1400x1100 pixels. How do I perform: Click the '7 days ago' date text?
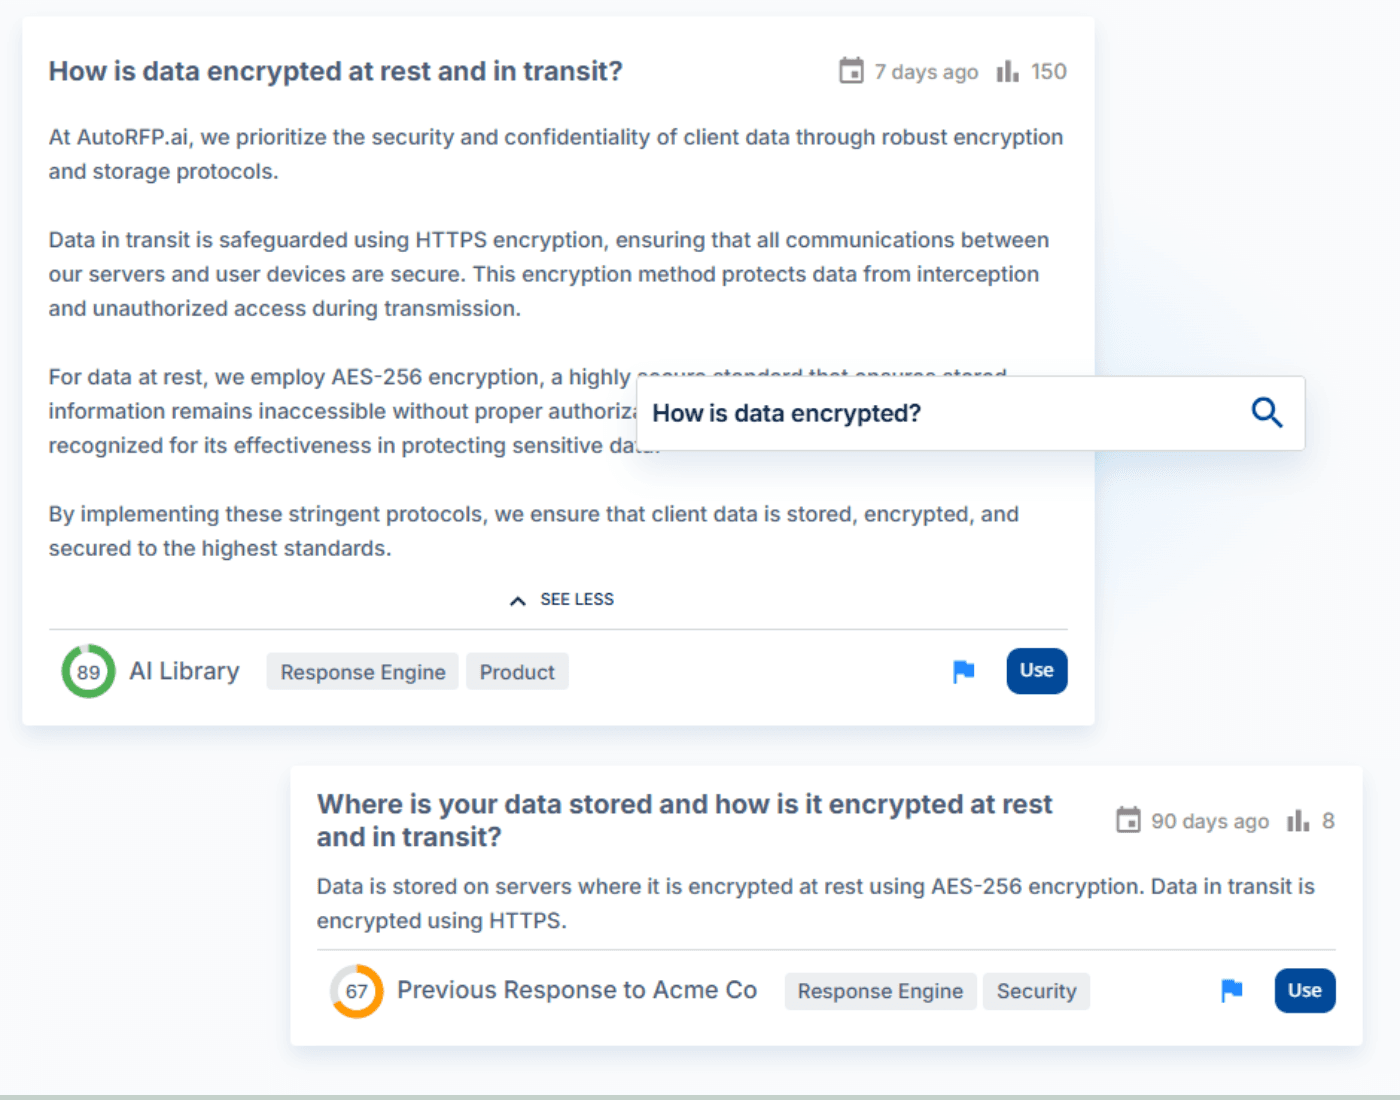tap(926, 72)
